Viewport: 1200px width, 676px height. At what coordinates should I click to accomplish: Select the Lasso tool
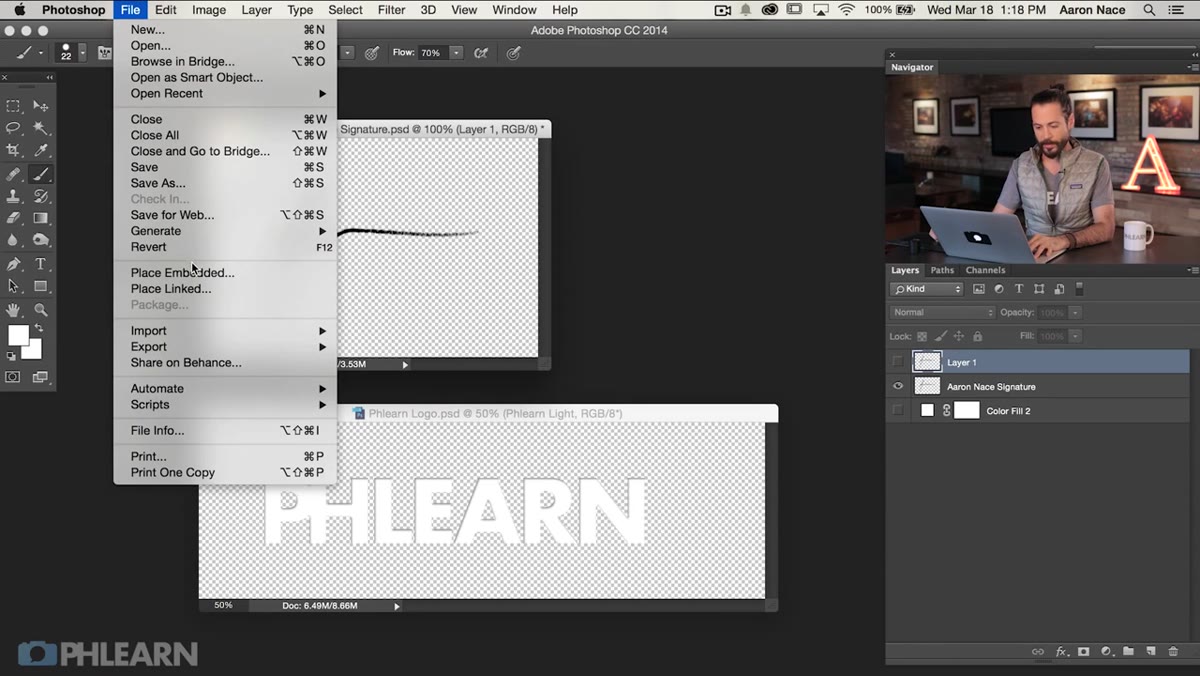pyautogui.click(x=13, y=128)
